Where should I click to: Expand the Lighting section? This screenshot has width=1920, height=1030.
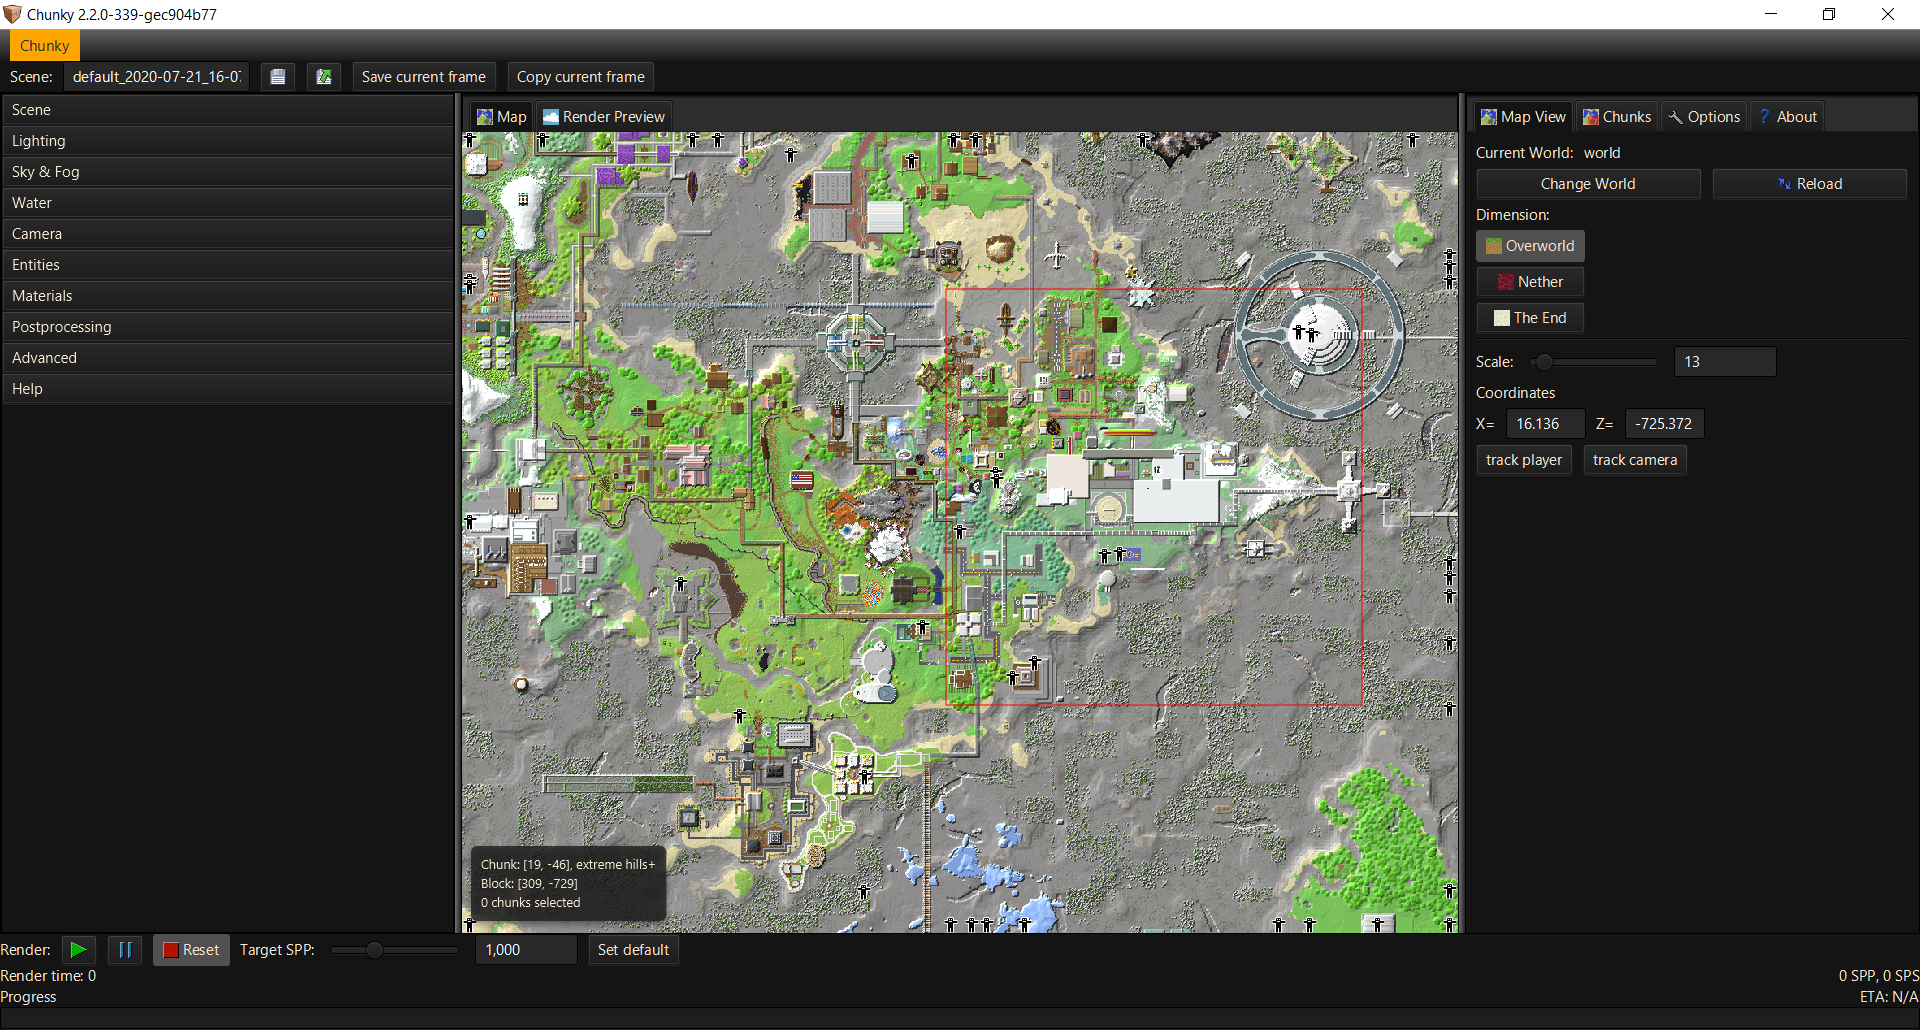click(x=228, y=141)
